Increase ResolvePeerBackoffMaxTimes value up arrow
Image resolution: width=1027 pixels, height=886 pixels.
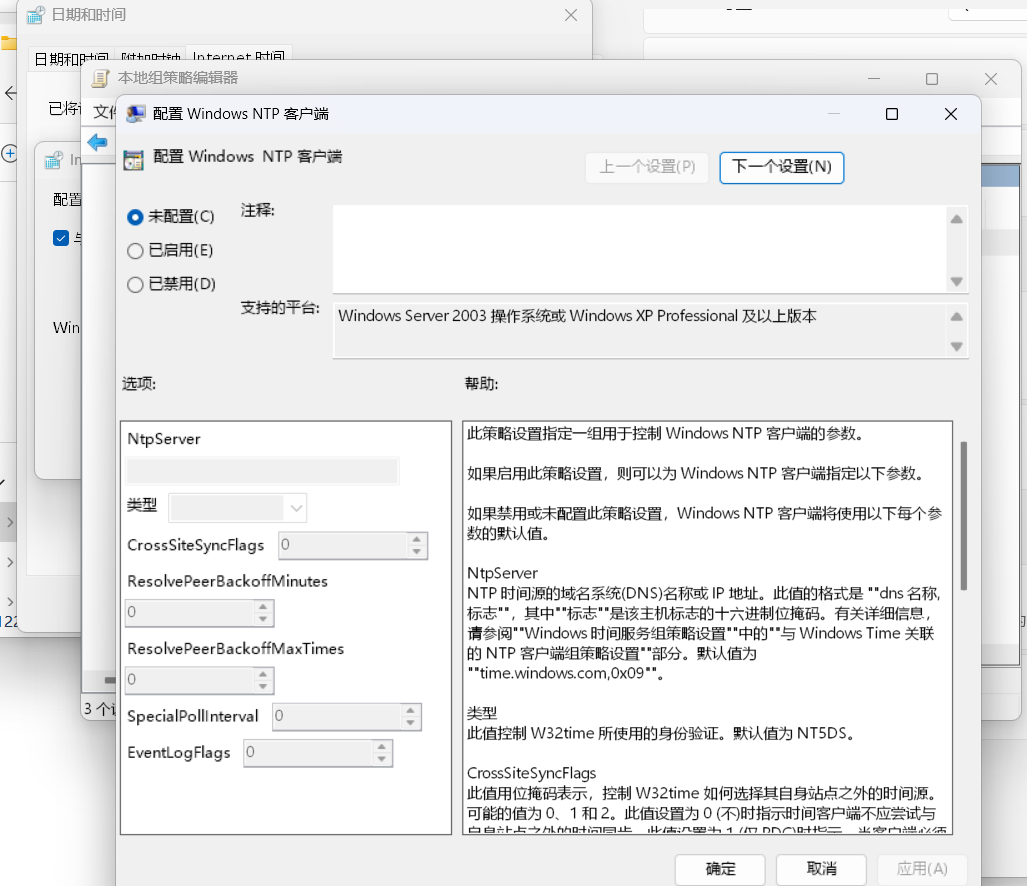pyautogui.click(x=263, y=674)
